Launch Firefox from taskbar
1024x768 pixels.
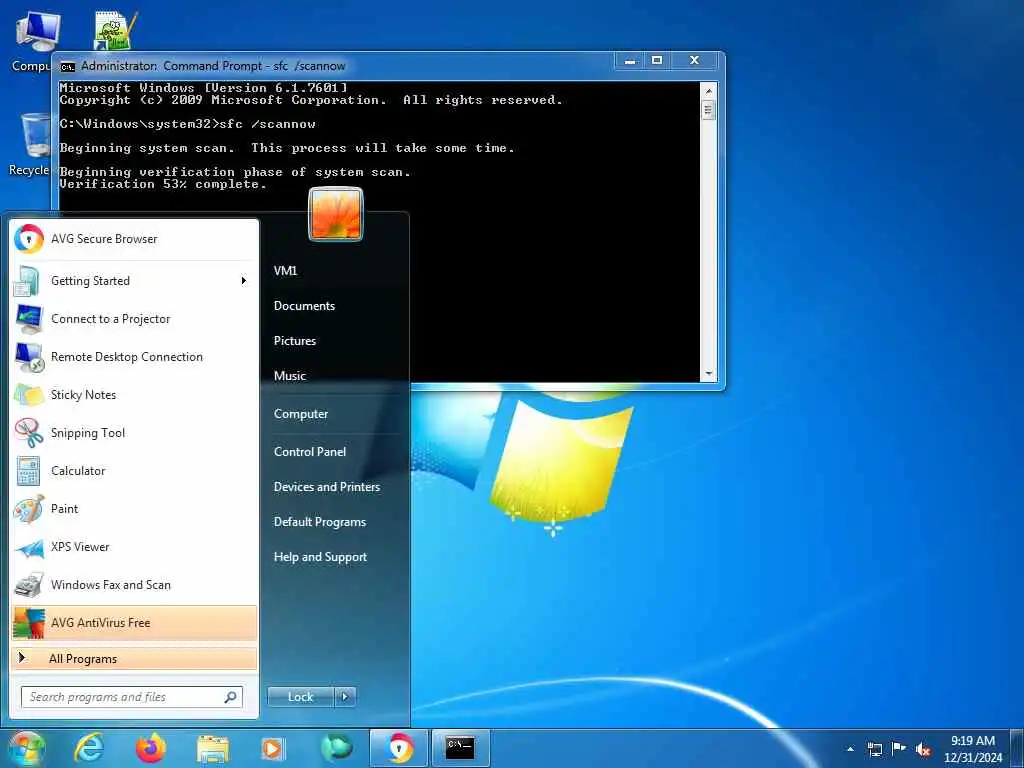(x=151, y=748)
